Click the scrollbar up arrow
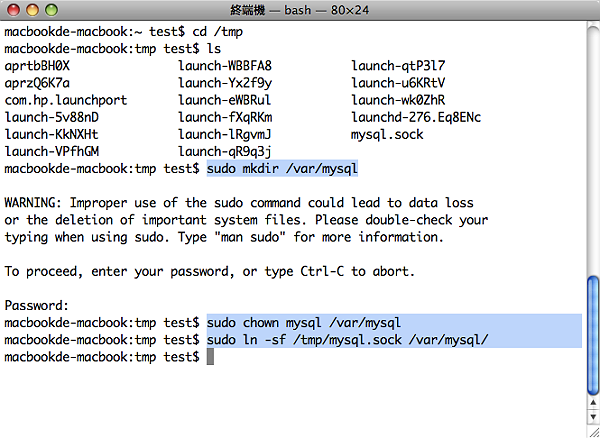600x438 pixels. (x=593, y=403)
